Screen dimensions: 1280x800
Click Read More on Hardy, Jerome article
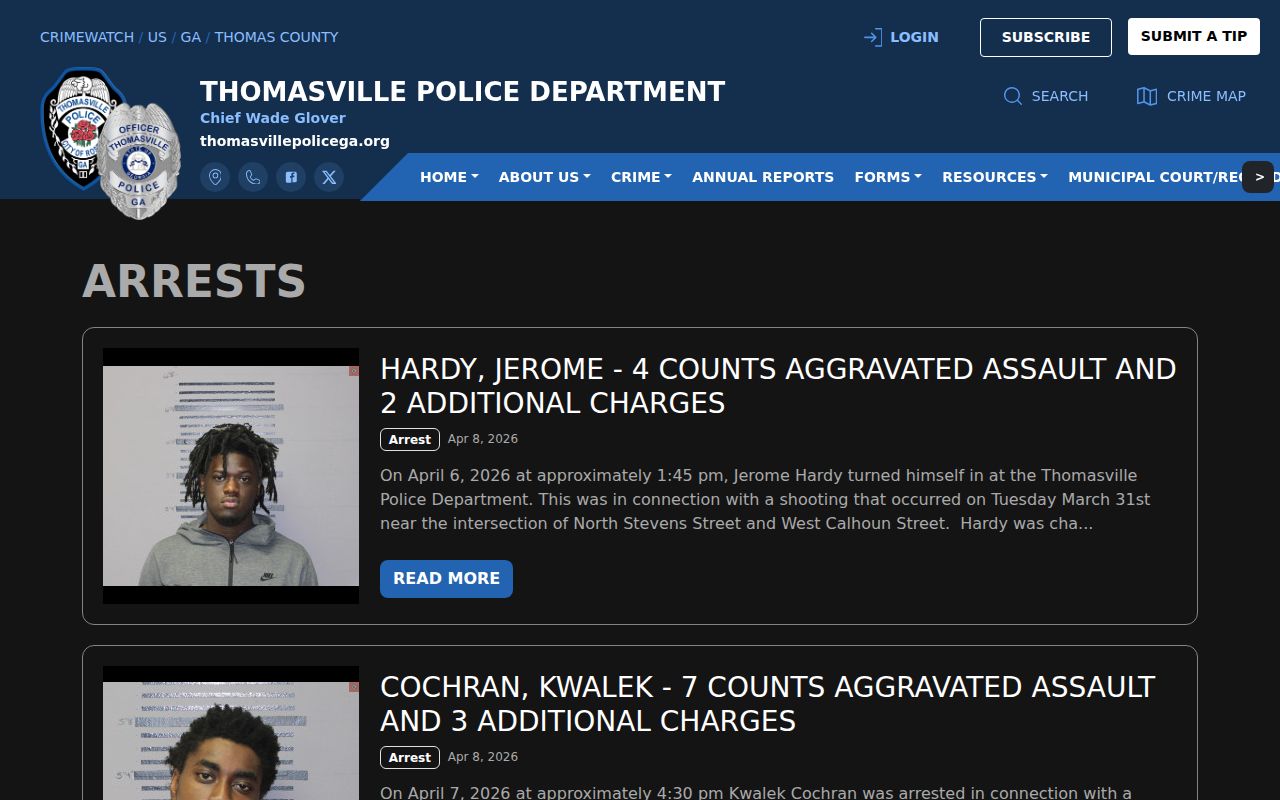[446, 579]
